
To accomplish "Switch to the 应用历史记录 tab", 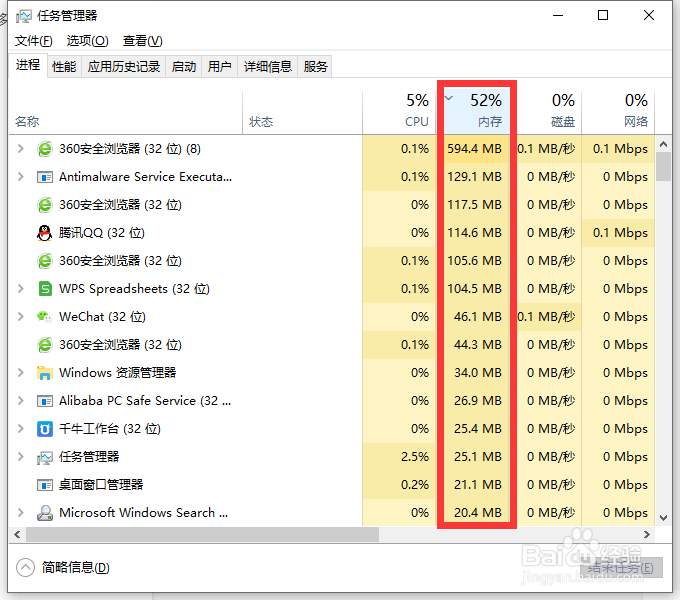I will click(x=124, y=67).
